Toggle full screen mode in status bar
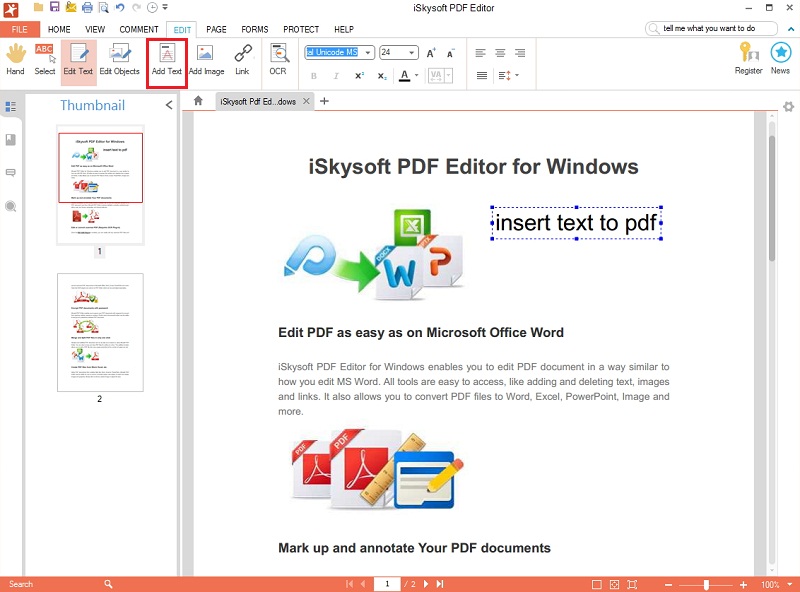The height and width of the screenshot is (592, 800). tap(632, 584)
